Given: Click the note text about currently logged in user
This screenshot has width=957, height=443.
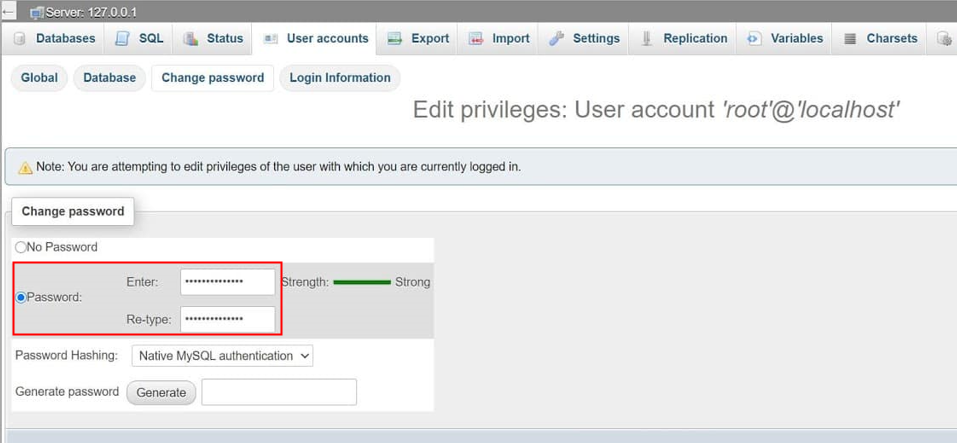Looking at the screenshot, I should click(x=278, y=167).
